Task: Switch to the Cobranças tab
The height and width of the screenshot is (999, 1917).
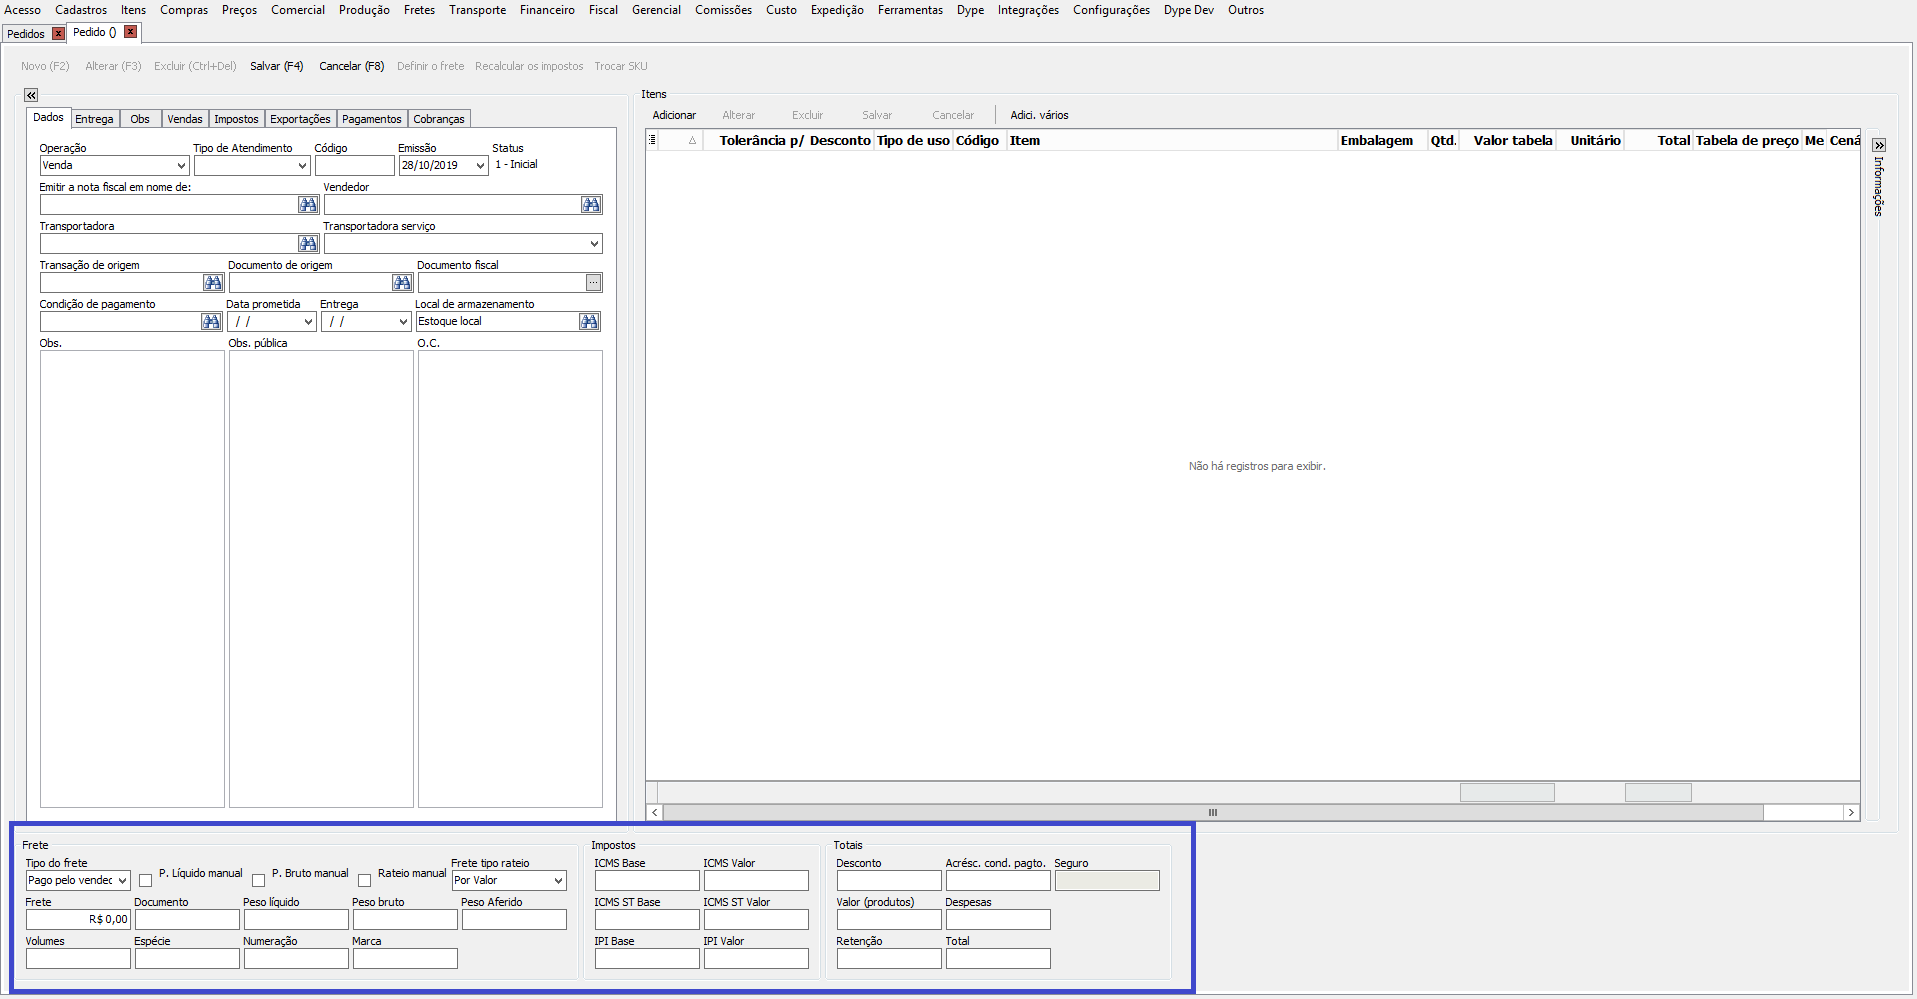Action: pos(439,119)
